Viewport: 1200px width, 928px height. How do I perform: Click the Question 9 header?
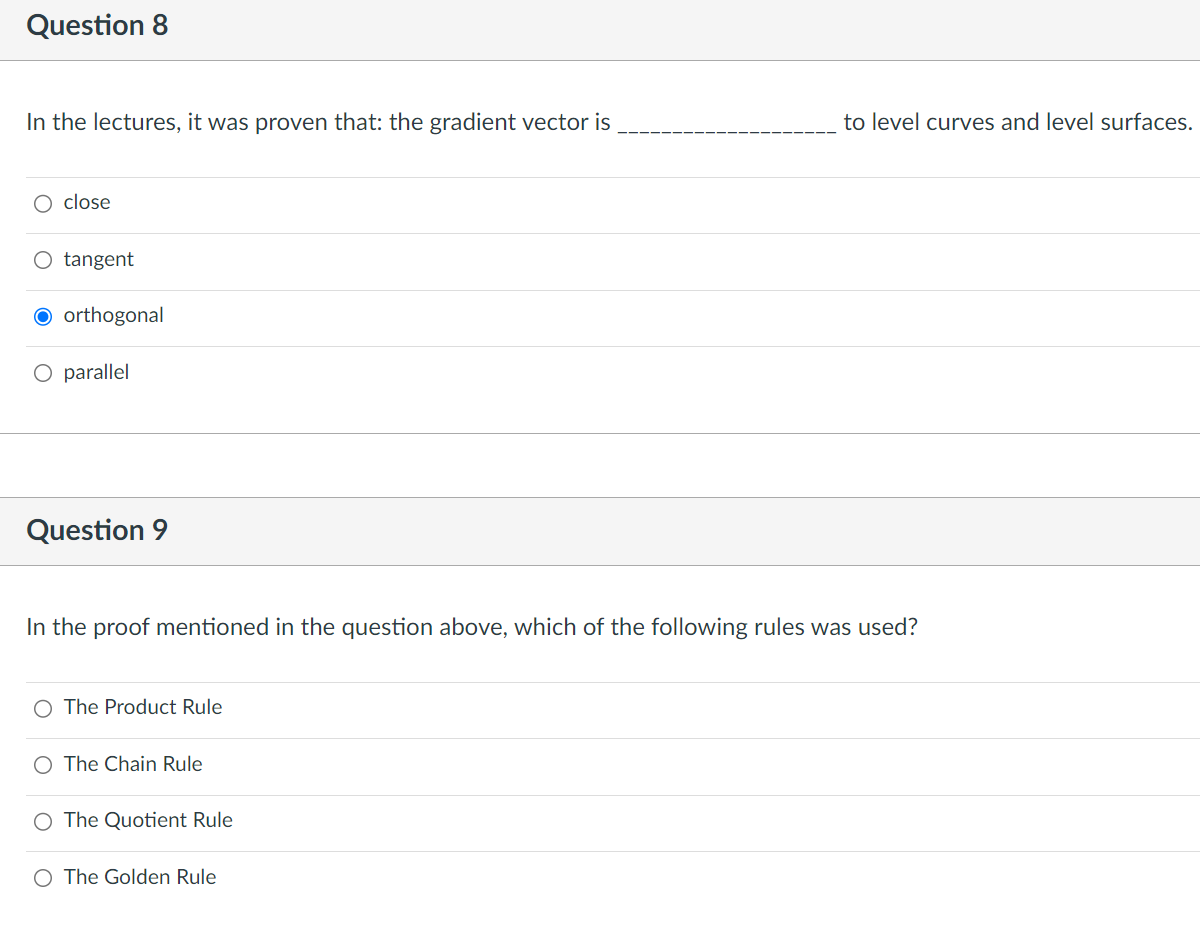[97, 530]
